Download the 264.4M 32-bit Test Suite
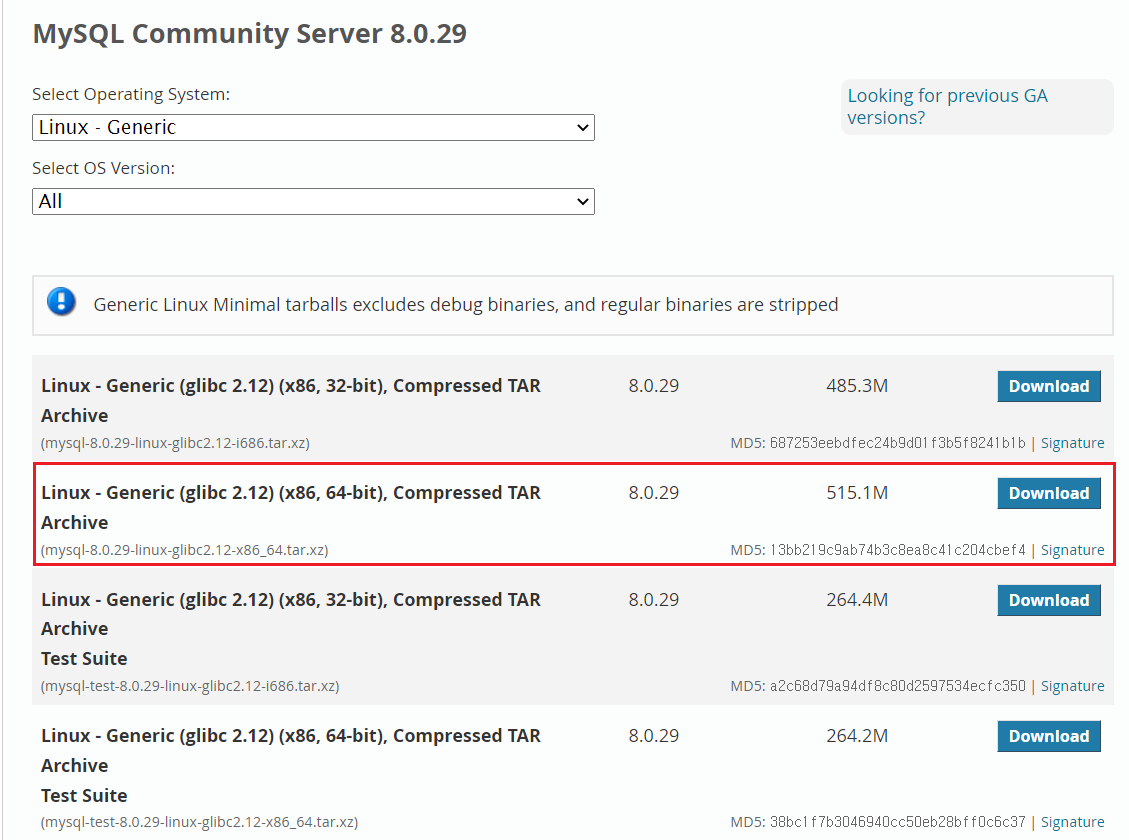The image size is (1129, 840). 1048,600
